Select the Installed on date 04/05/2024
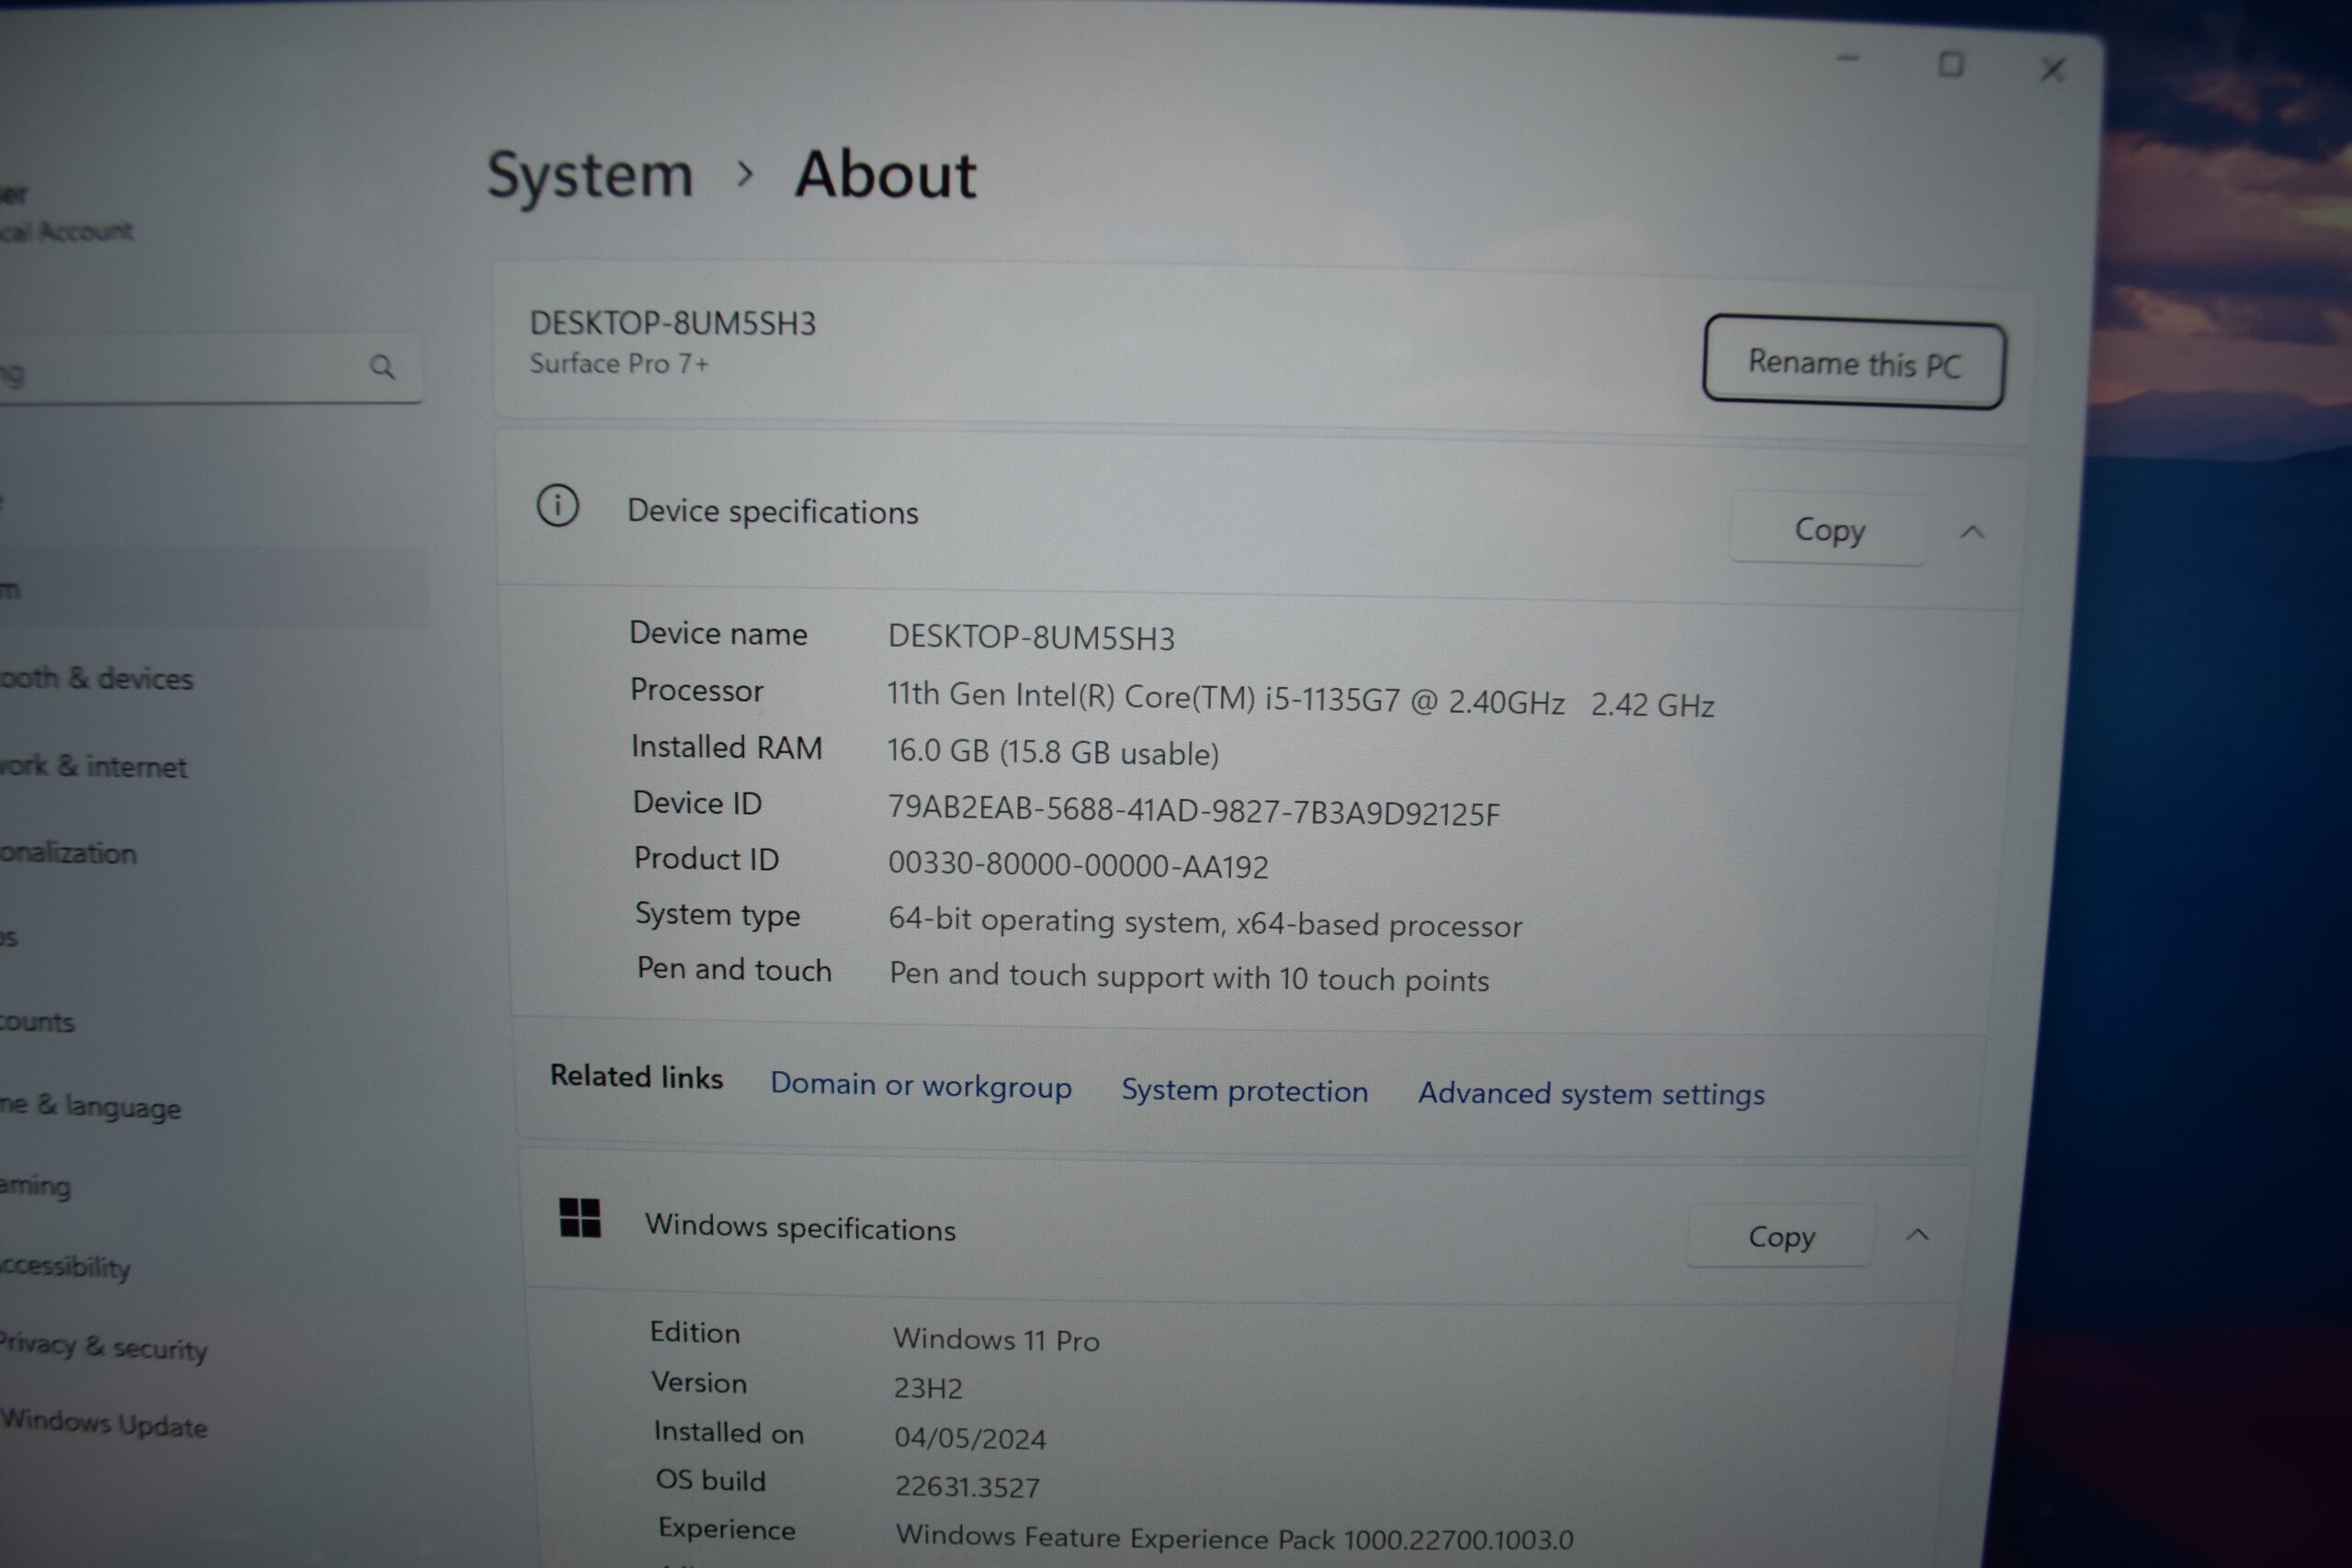Viewport: 2352px width, 1568px height. [x=970, y=1438]
